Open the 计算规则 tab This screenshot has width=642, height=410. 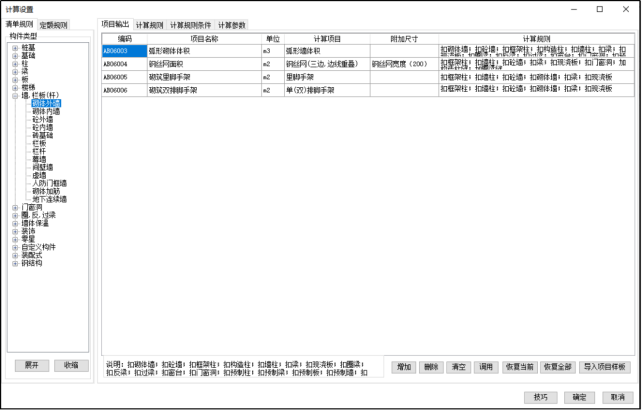150,24
